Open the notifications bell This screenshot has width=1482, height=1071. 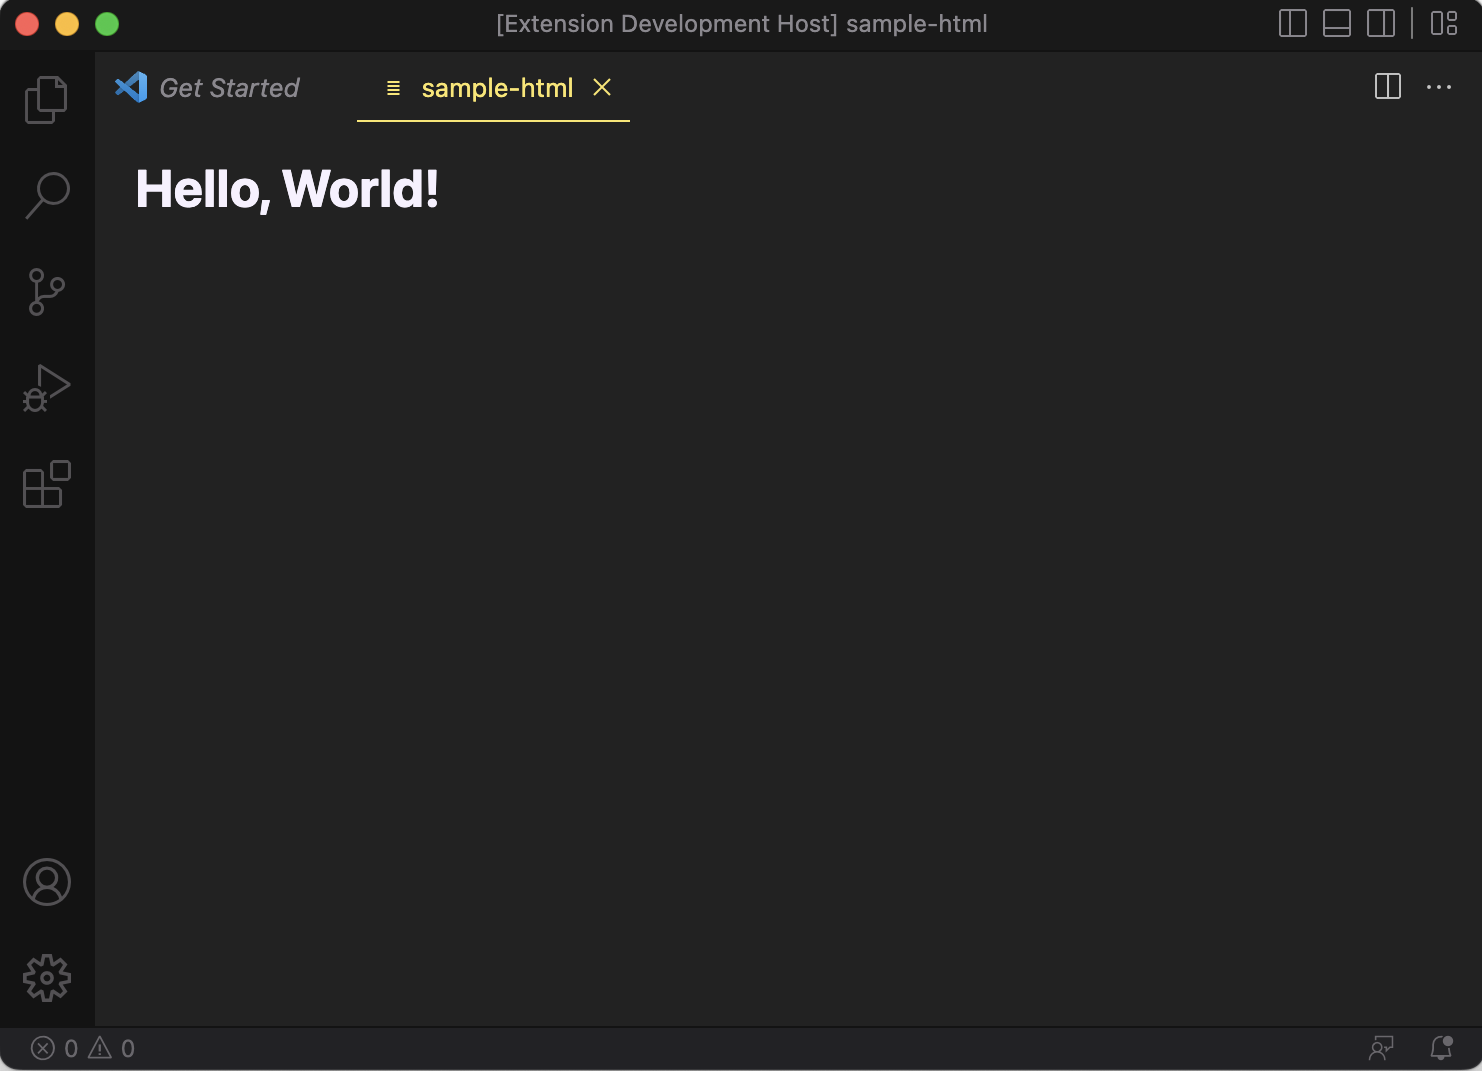pyautogui.click(x=1441, y=1048)
